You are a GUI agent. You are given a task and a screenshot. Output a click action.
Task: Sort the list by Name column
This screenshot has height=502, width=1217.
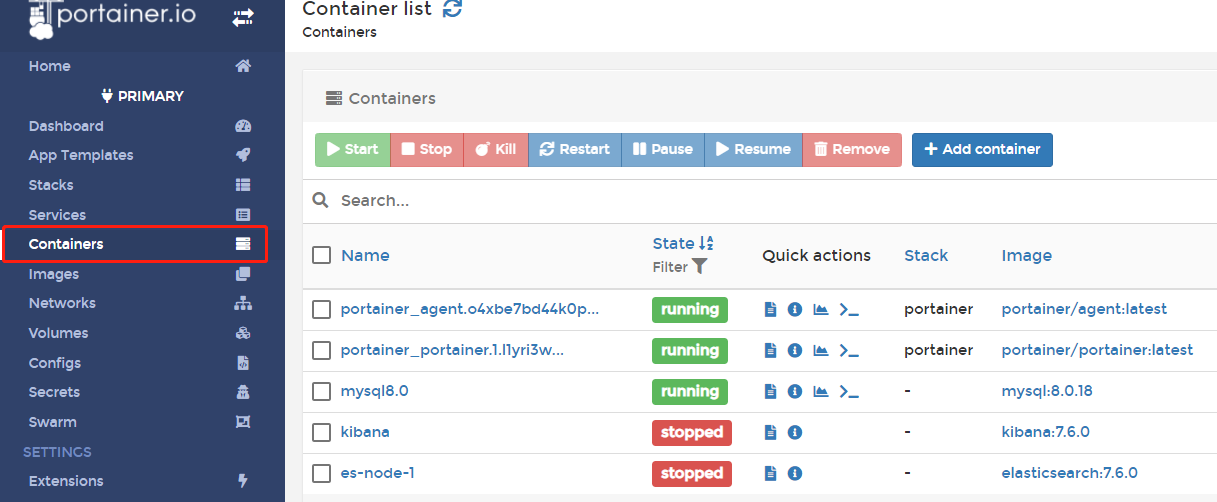pos(365,255)
